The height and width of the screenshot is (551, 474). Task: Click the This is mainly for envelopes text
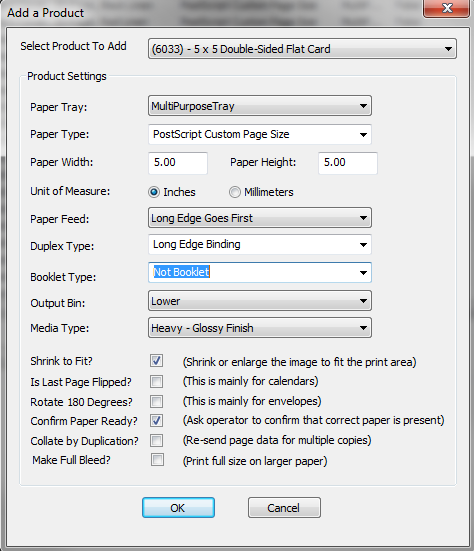point(252,401)
